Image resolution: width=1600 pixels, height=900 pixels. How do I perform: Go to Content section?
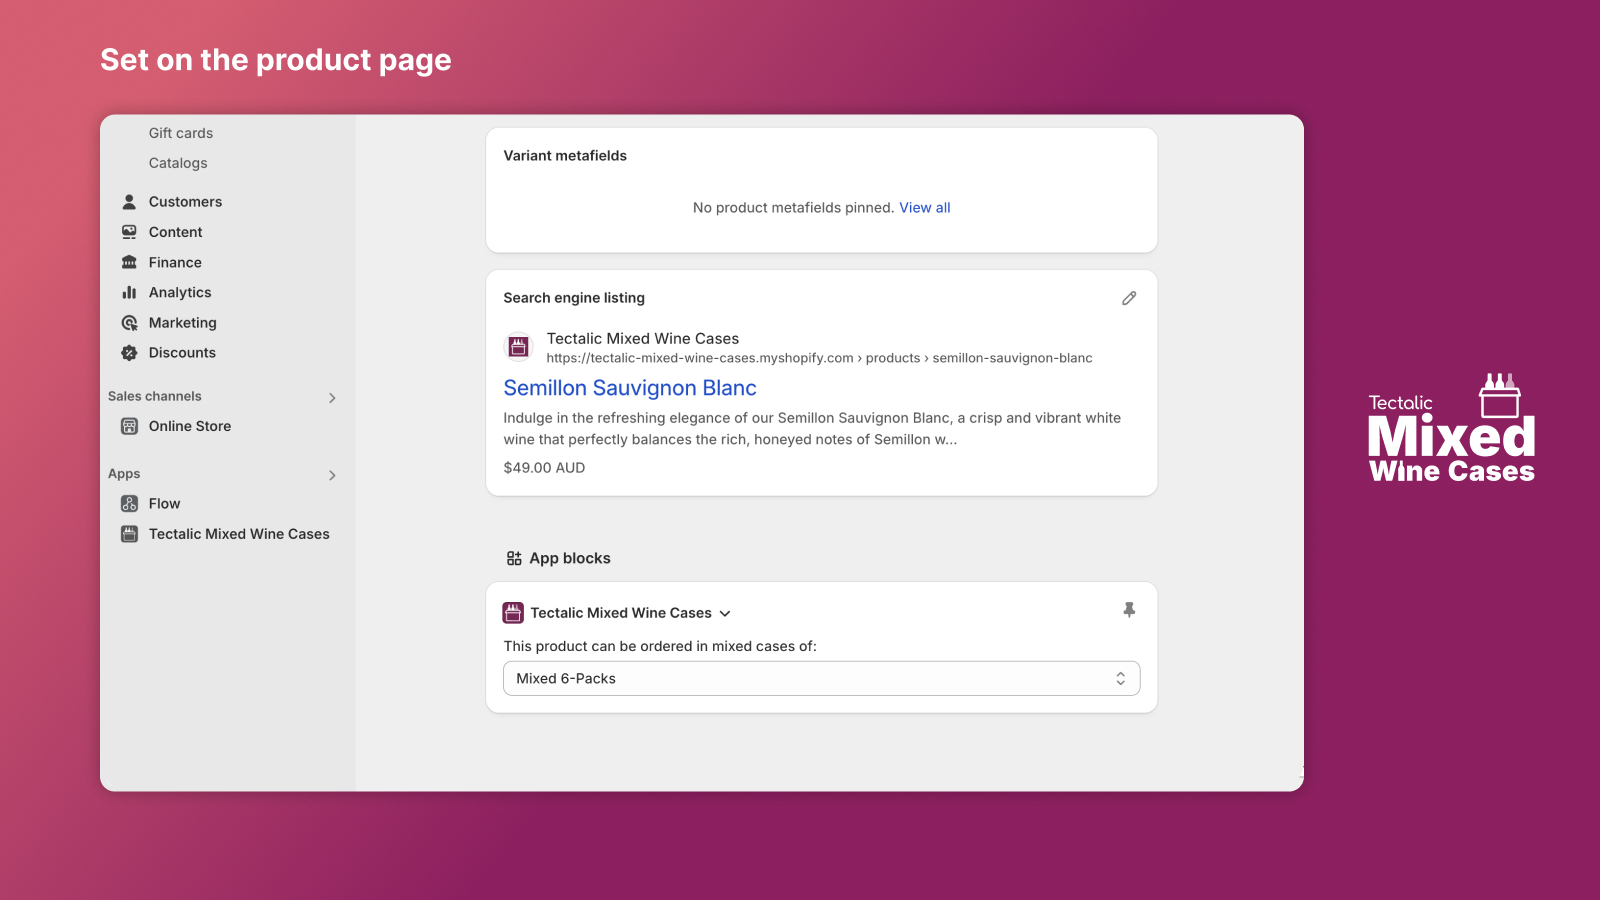pos(176,232)
